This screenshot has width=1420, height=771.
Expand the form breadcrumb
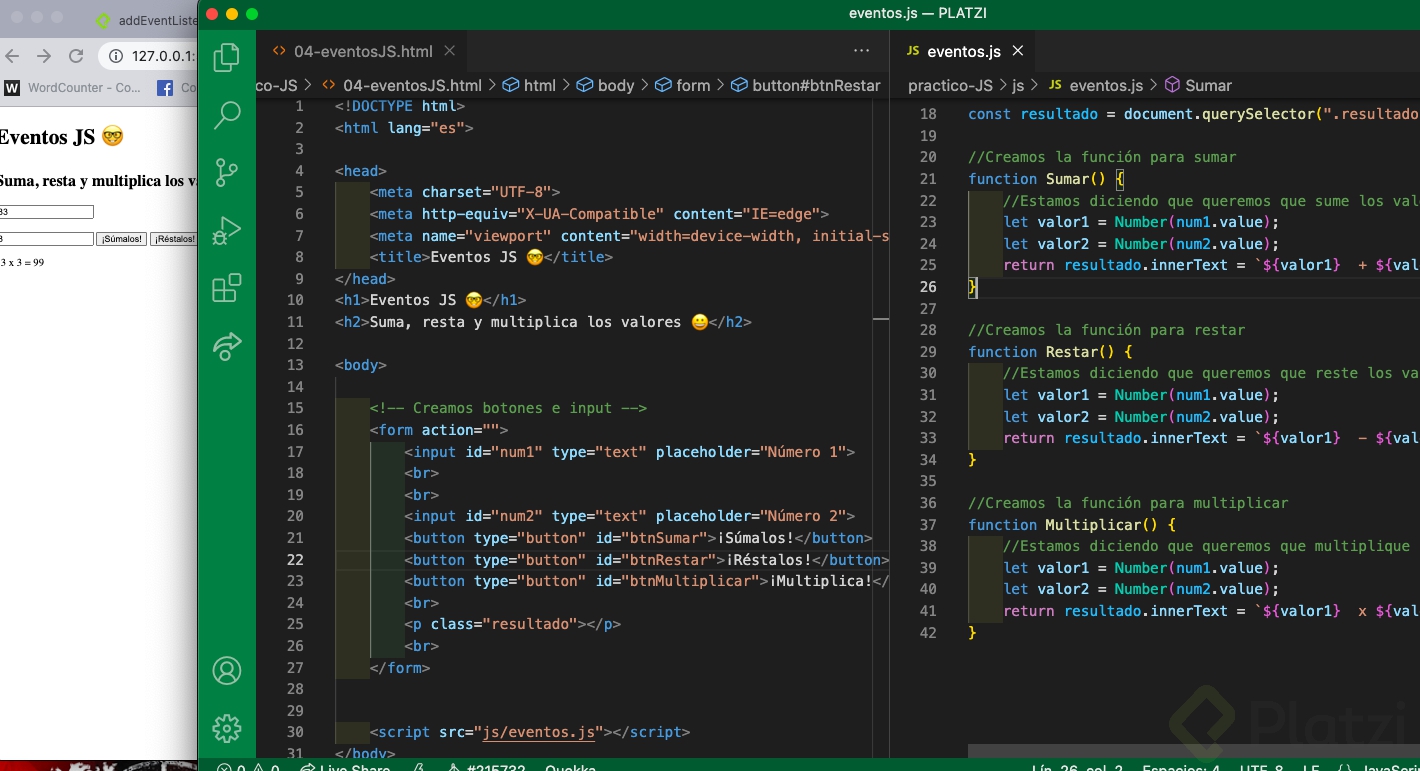682,86
